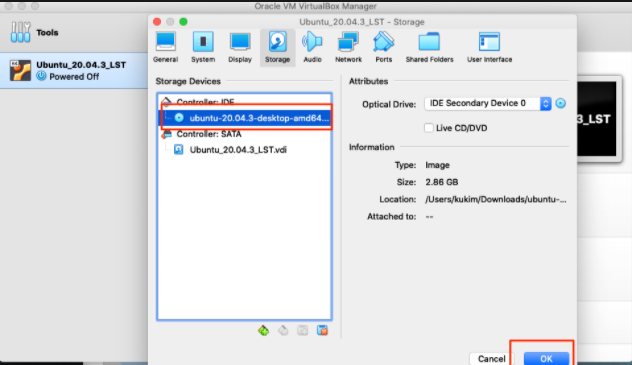Select the Storage settings icon
This screenshot has width=632, height=365.
[x=277, y=48]
